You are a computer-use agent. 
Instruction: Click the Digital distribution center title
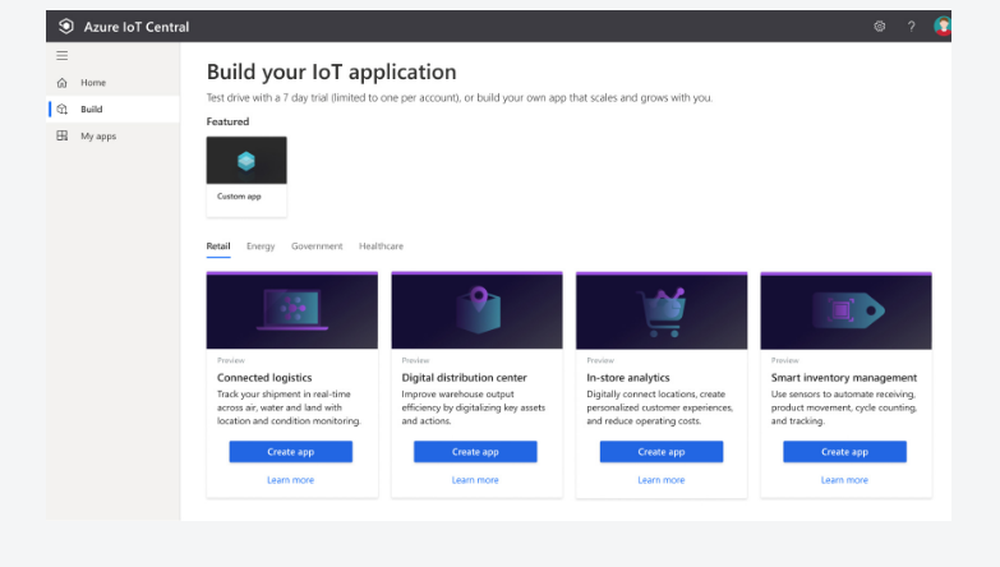pyautogui.click(x=464, y=378)
